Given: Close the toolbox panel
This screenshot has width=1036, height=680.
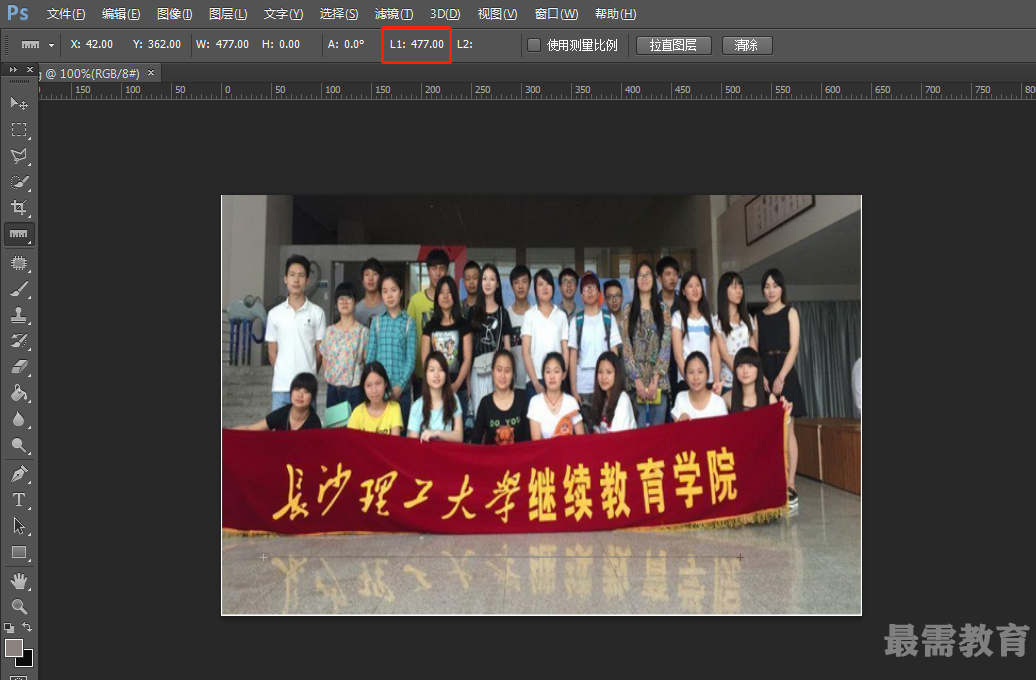Looking at the screenshot, I should click(30, 69).
